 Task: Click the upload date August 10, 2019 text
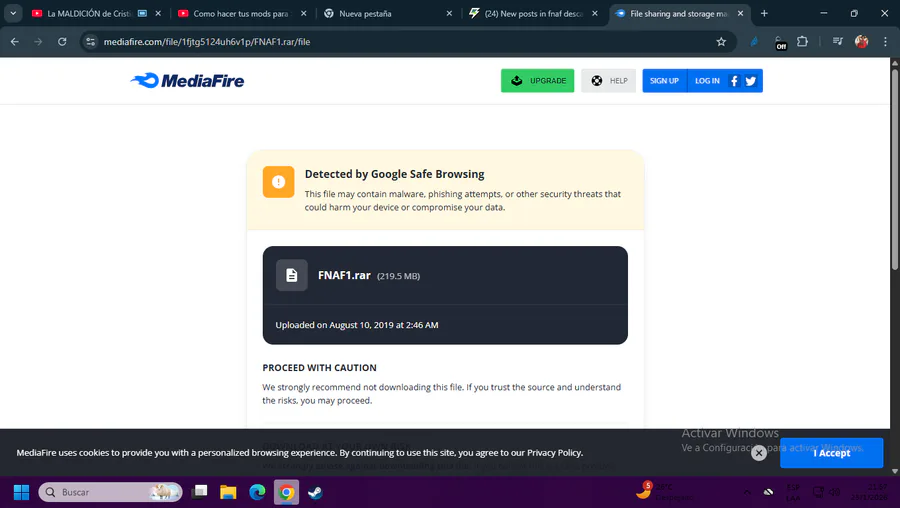(356, 325)
